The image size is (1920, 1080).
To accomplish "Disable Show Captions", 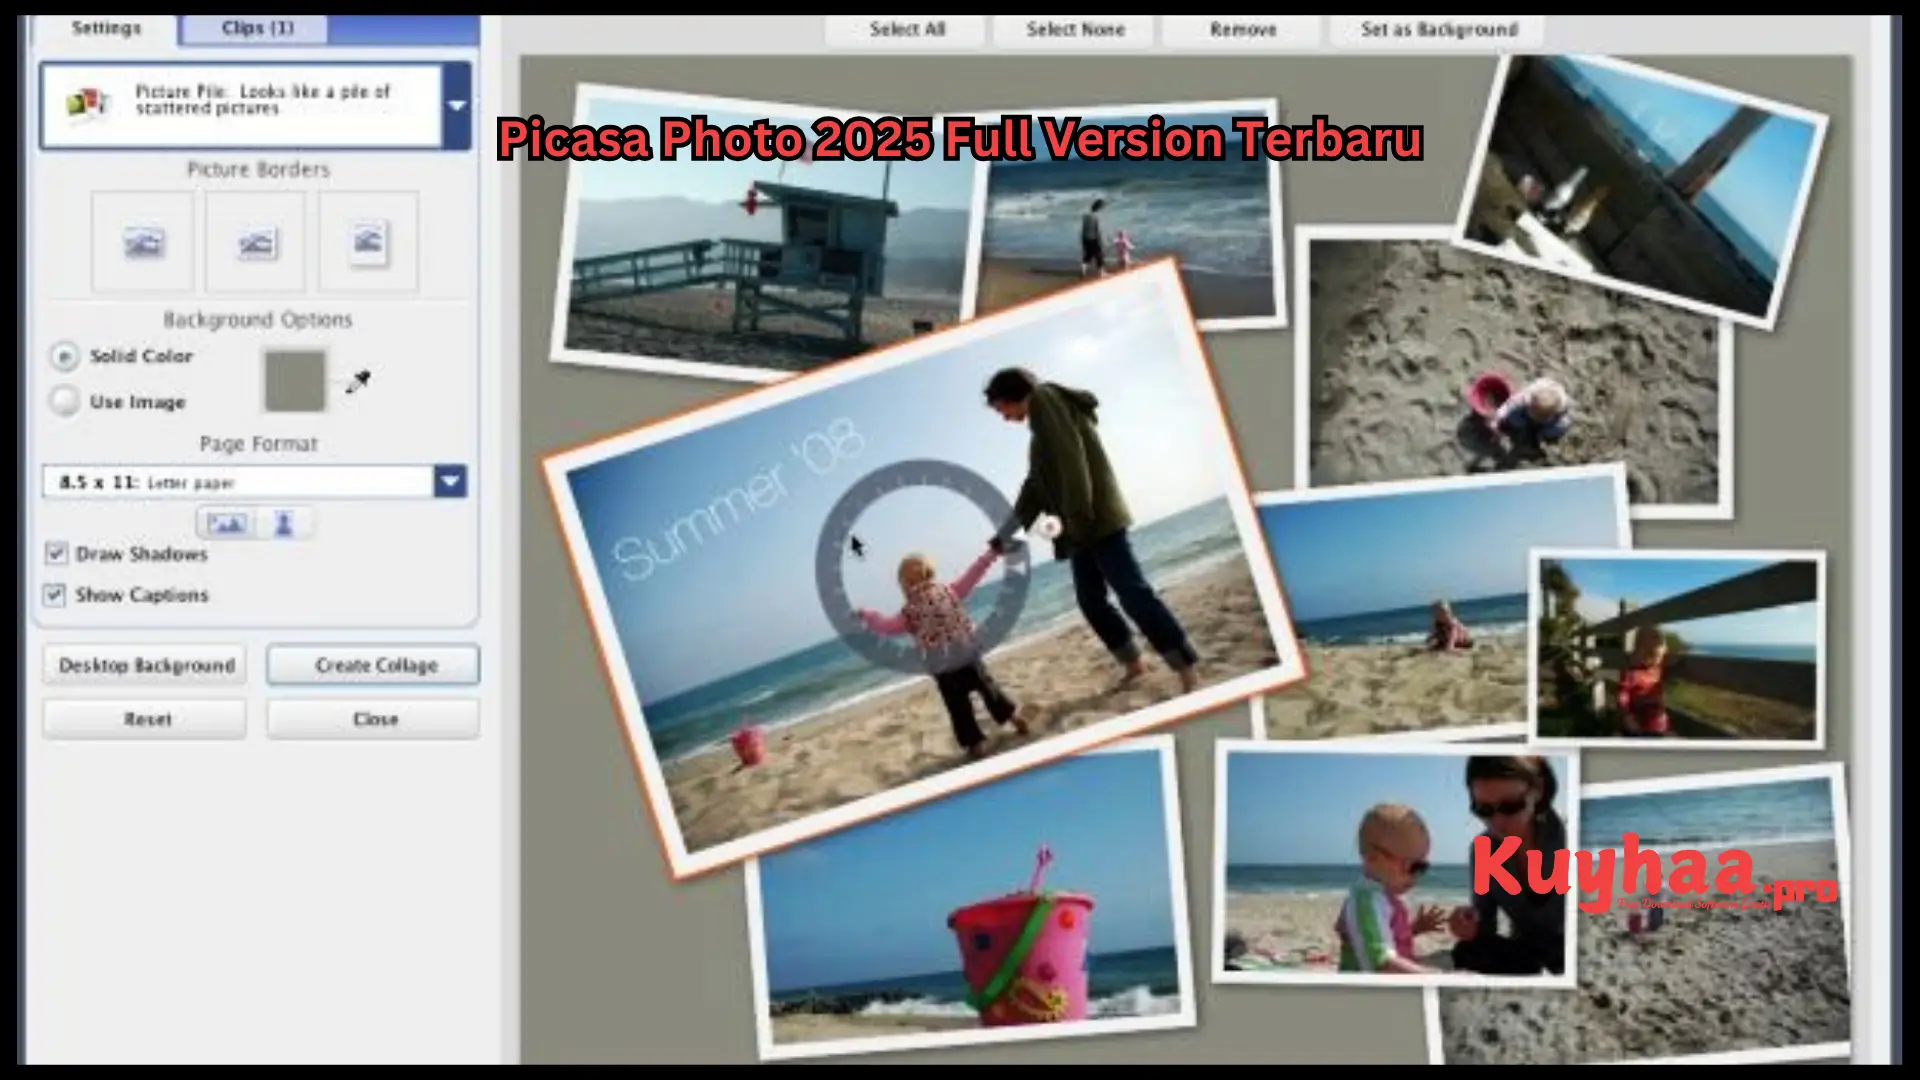I will pyautogui.click(x=55, y=594).
